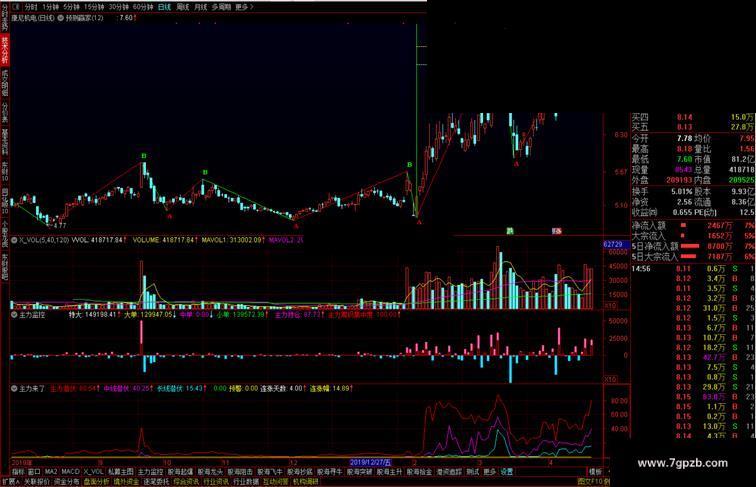
Task: Click the 模板 template button
Action: tap(596, 472)
